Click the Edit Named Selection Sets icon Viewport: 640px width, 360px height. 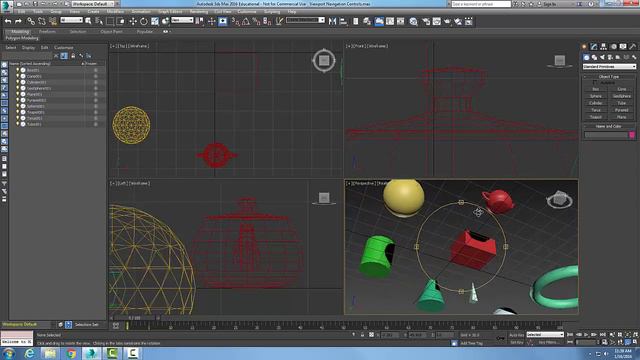click(279, 21)
